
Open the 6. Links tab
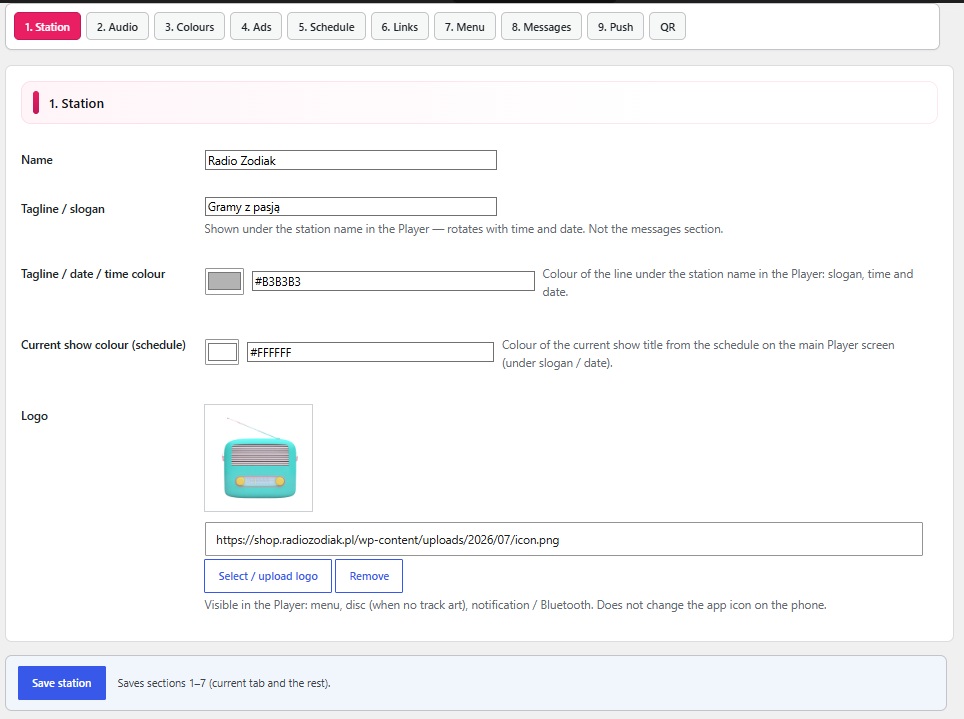[x=400, y=27]
